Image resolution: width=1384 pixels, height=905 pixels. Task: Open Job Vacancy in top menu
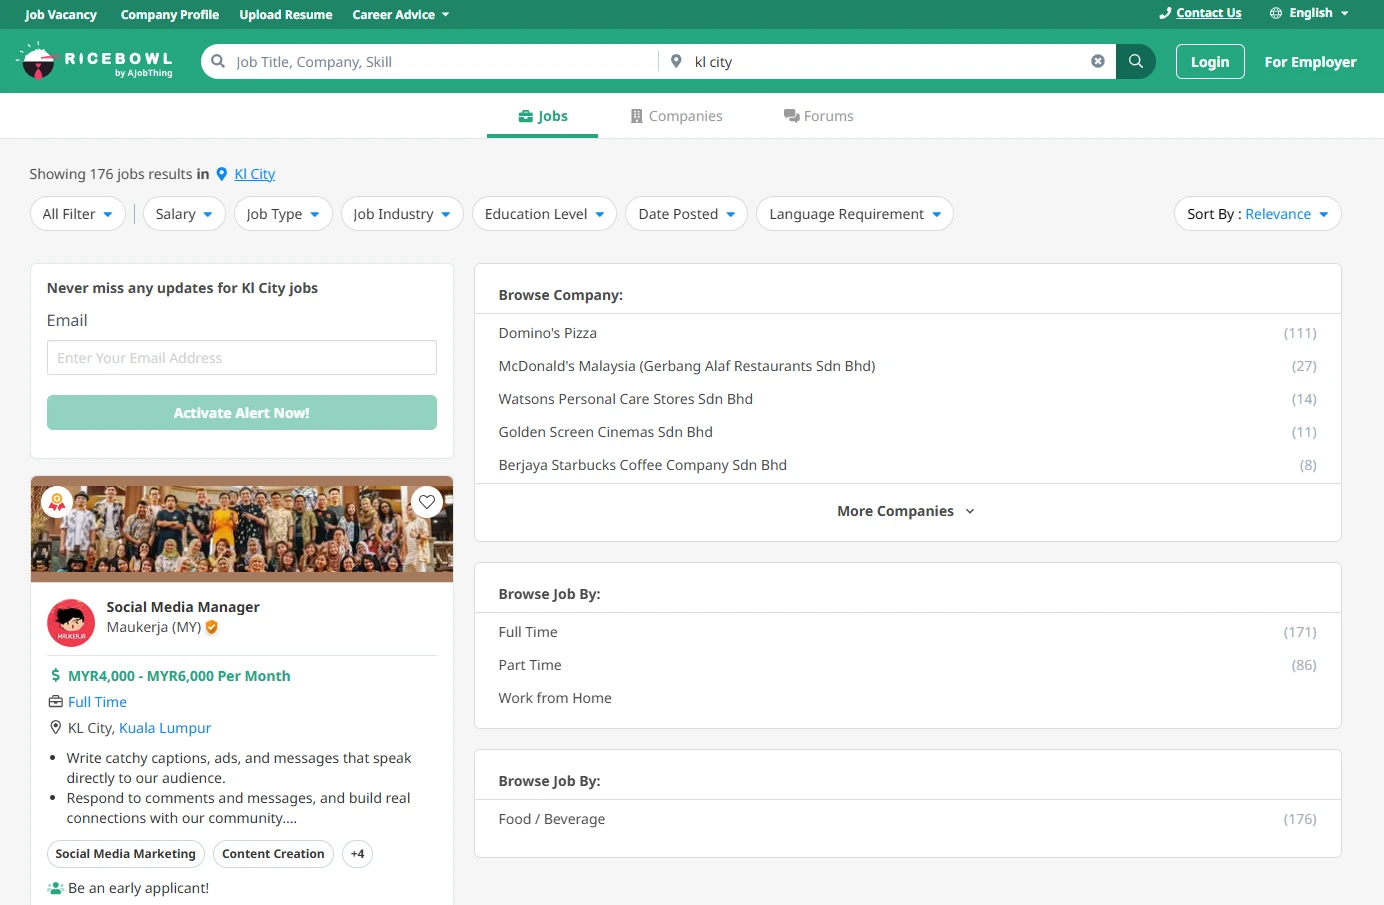[x=61, y=14]
